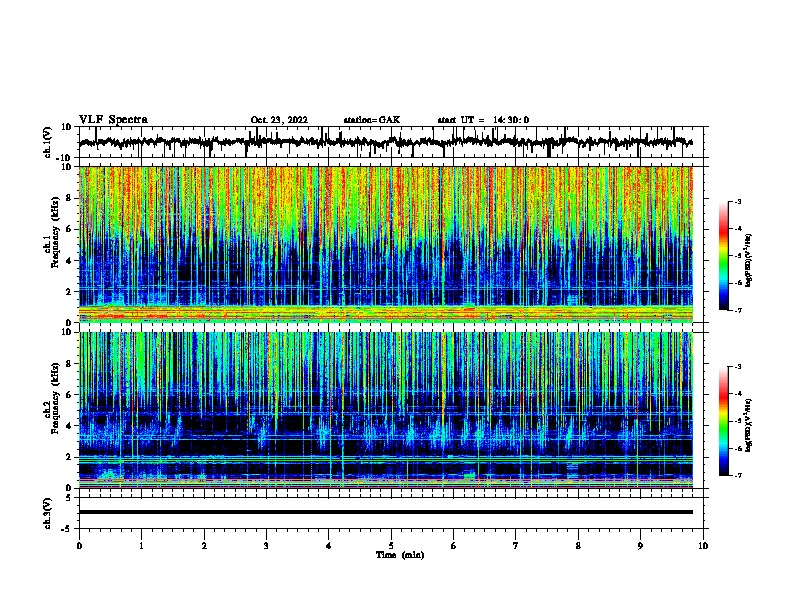Click the ch.1 voltage waveform trace
The height and width of the screenshot is (612, 792).
(386, 142)
